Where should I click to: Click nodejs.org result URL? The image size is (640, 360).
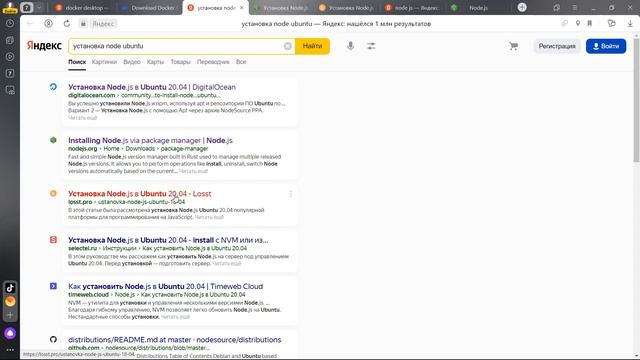pos(82,149)
